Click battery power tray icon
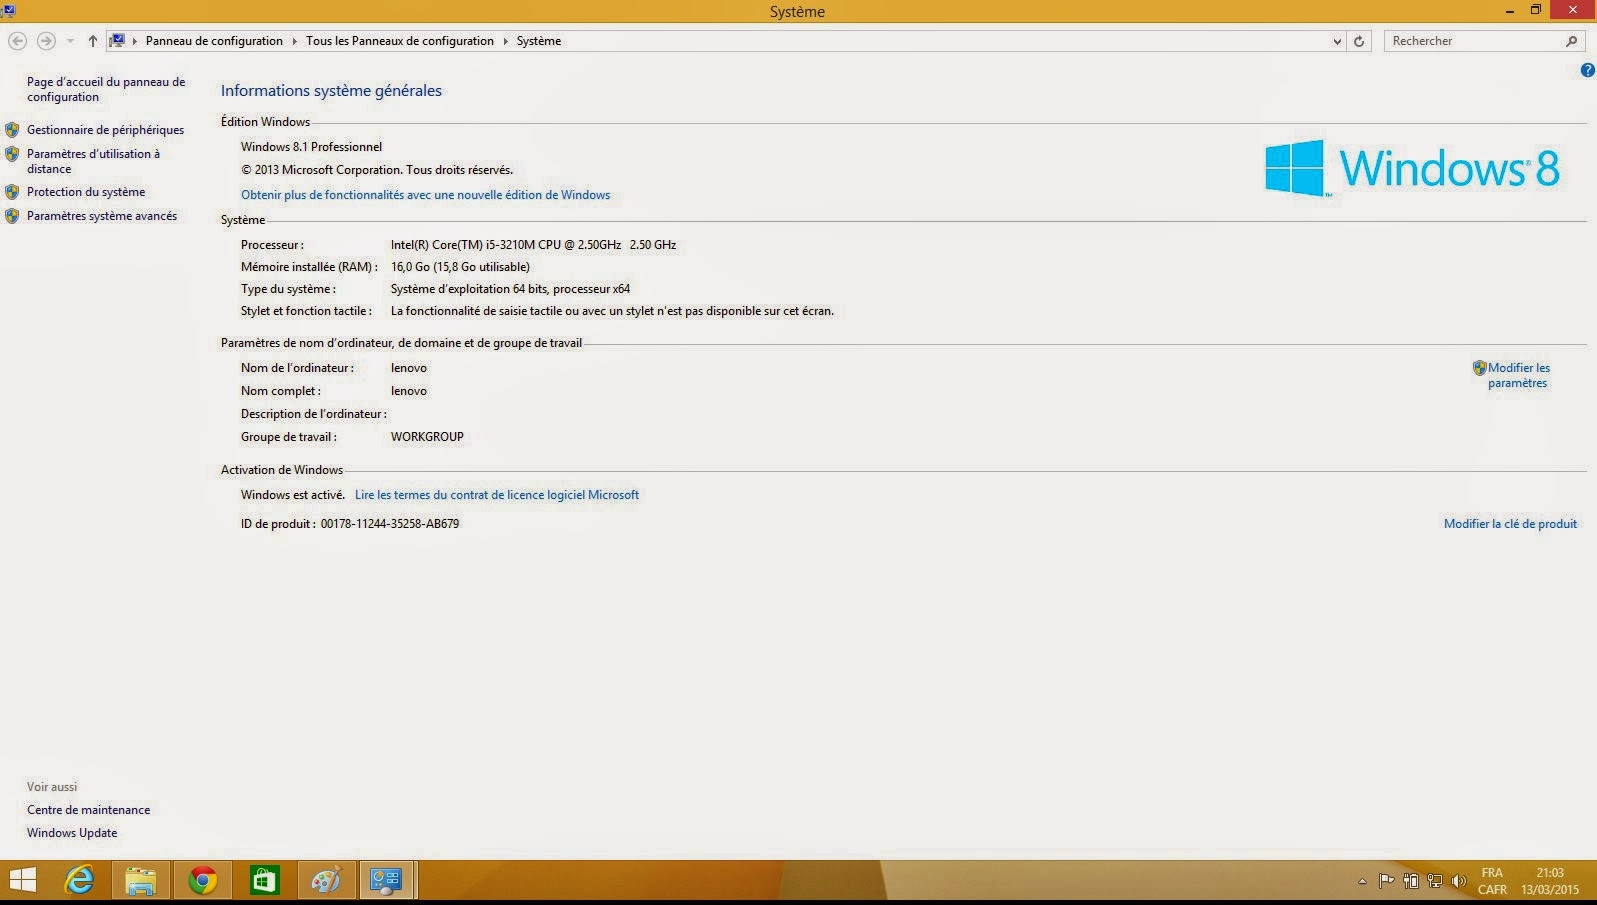1597x905 pixels. pyautogui.click(x=1411, y=881)
